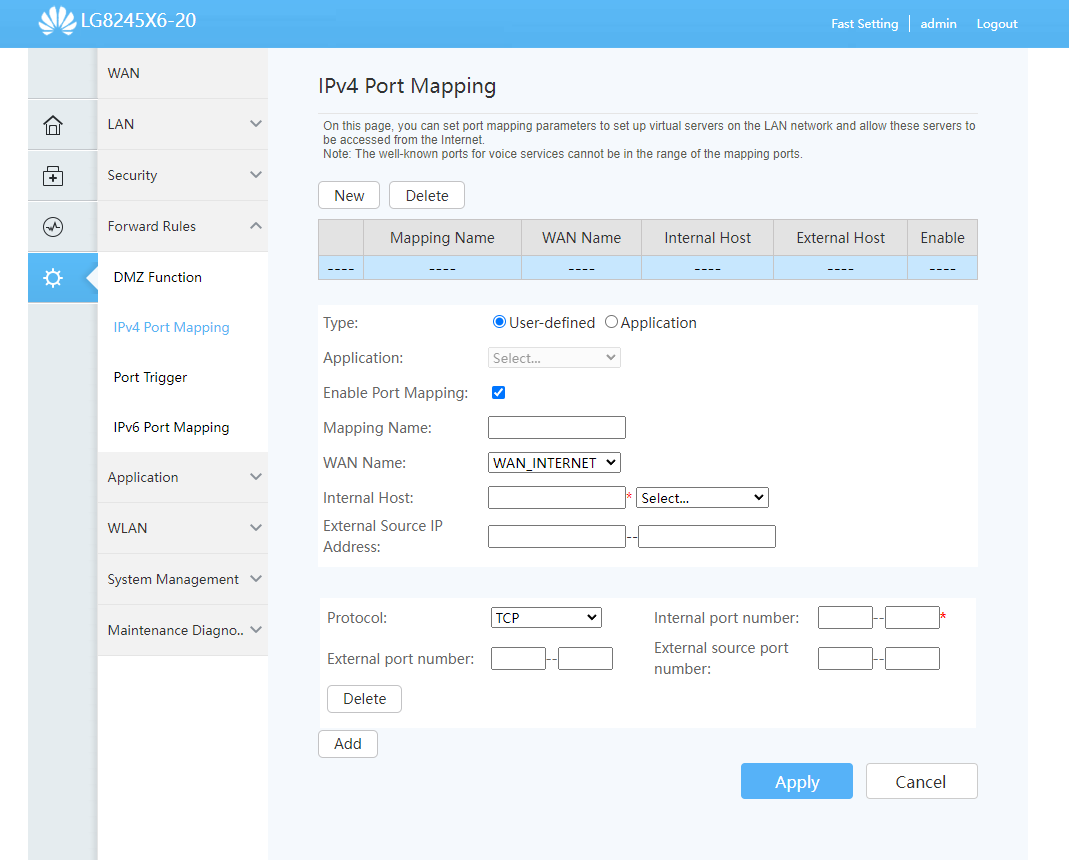Open the WAN Name dropdown
Viewport: 1069px width, 860px height.
coord(554,463)
